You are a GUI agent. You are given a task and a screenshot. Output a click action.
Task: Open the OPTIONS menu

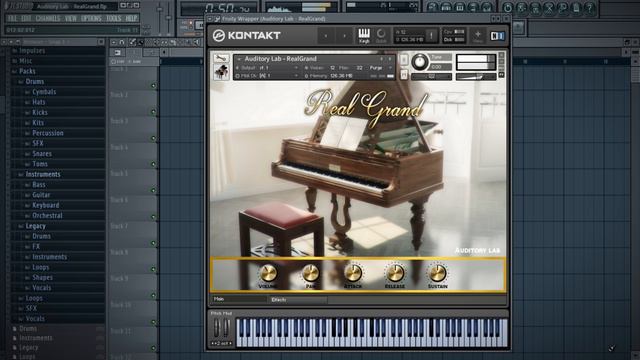pos(91,19)
